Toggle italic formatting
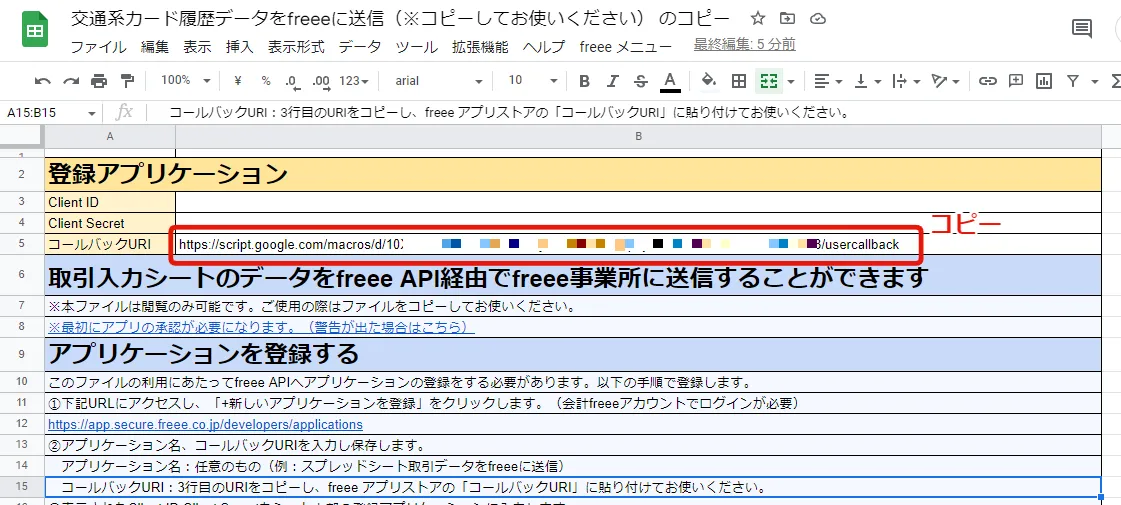Viewport: 1121px width, 505px height. tap(613, 81)
